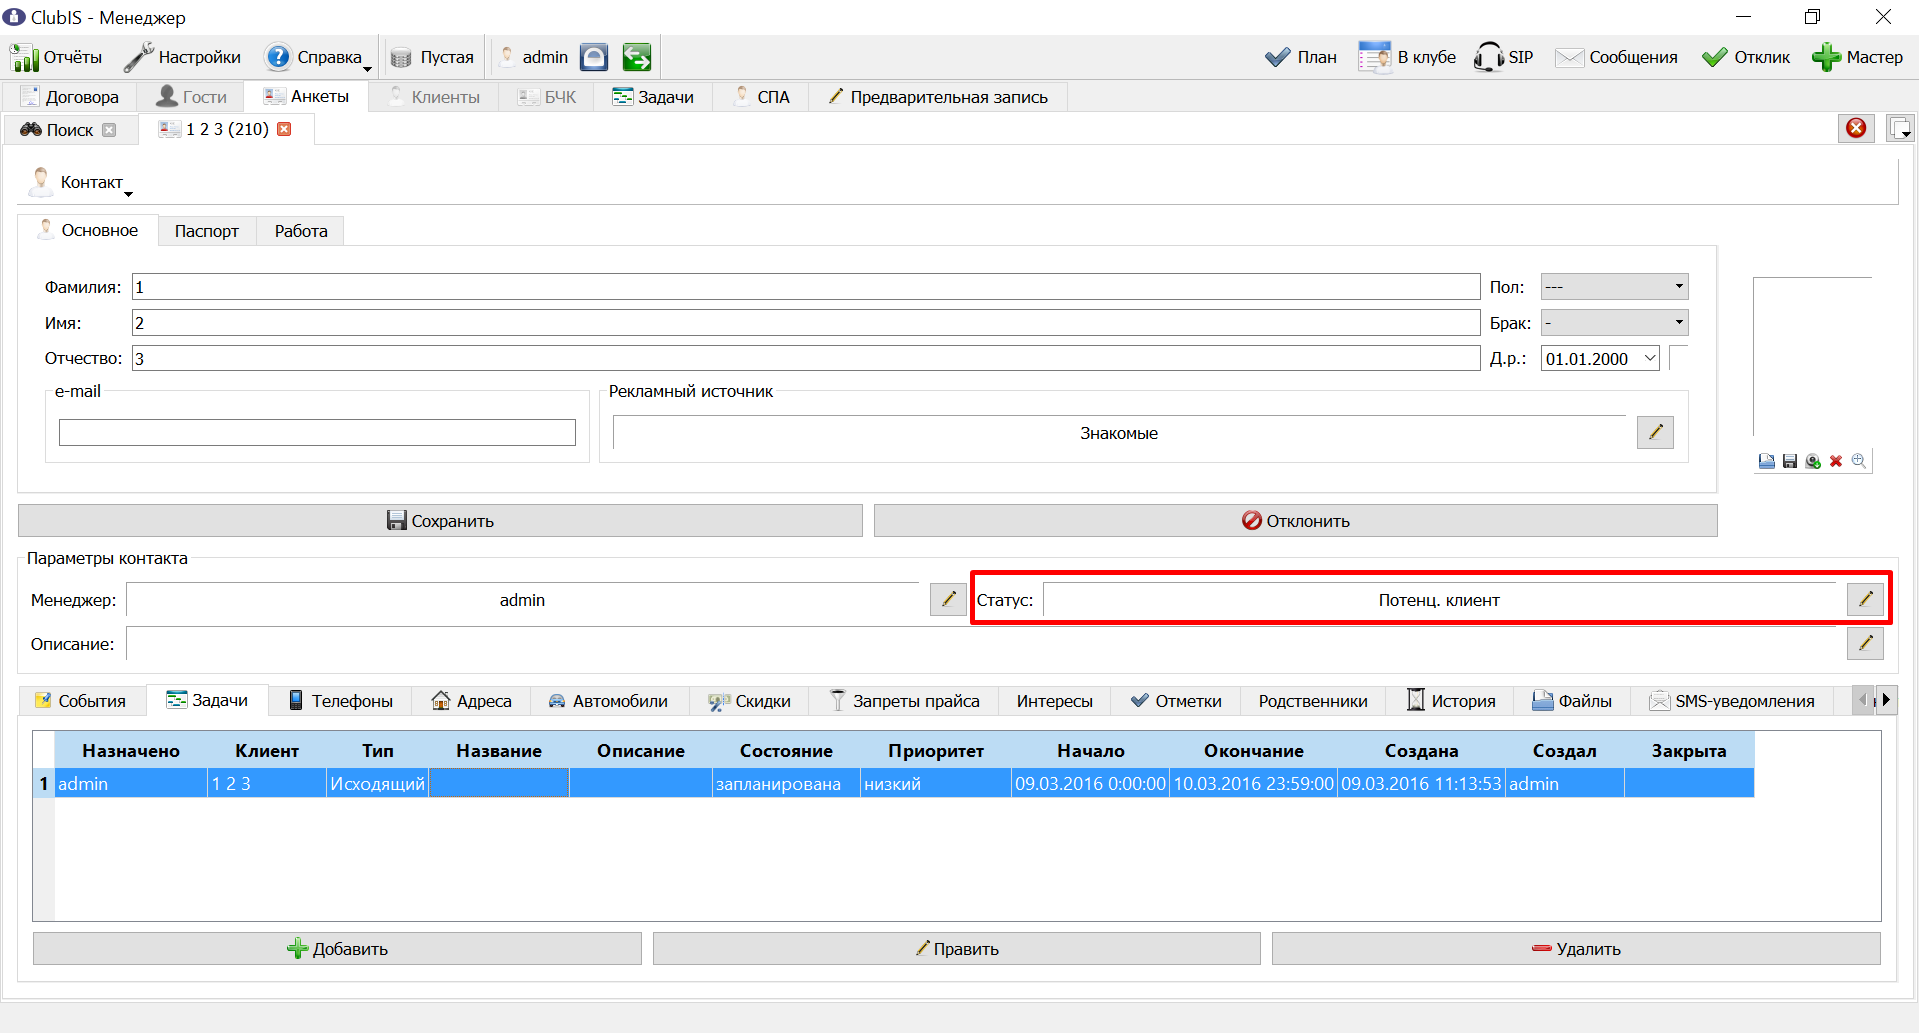Screen dimensions: 1919x1033
Task: Open Настройки settings in the toolbar
Action: (183, 57)
